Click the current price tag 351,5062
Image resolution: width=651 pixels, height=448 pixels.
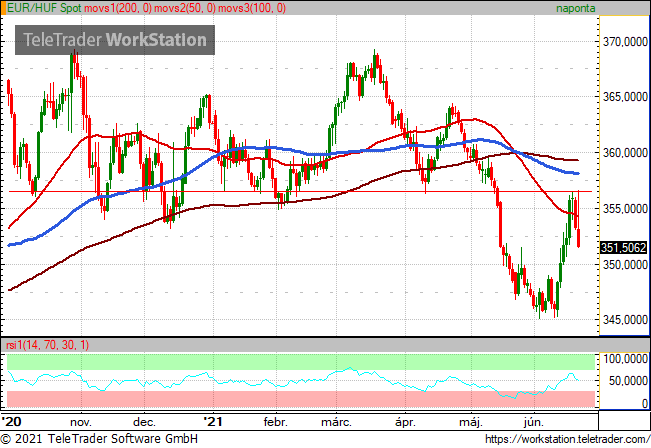click(x=624, y=248)
